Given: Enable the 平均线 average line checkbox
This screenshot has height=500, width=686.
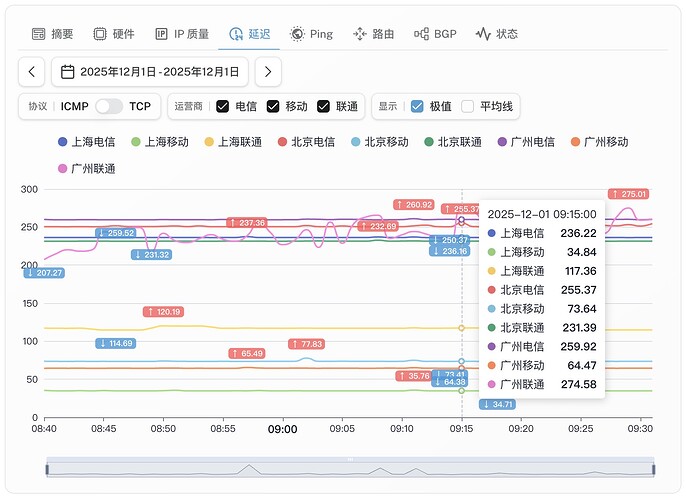Looking at the screenshot, I should click(467, 106).
